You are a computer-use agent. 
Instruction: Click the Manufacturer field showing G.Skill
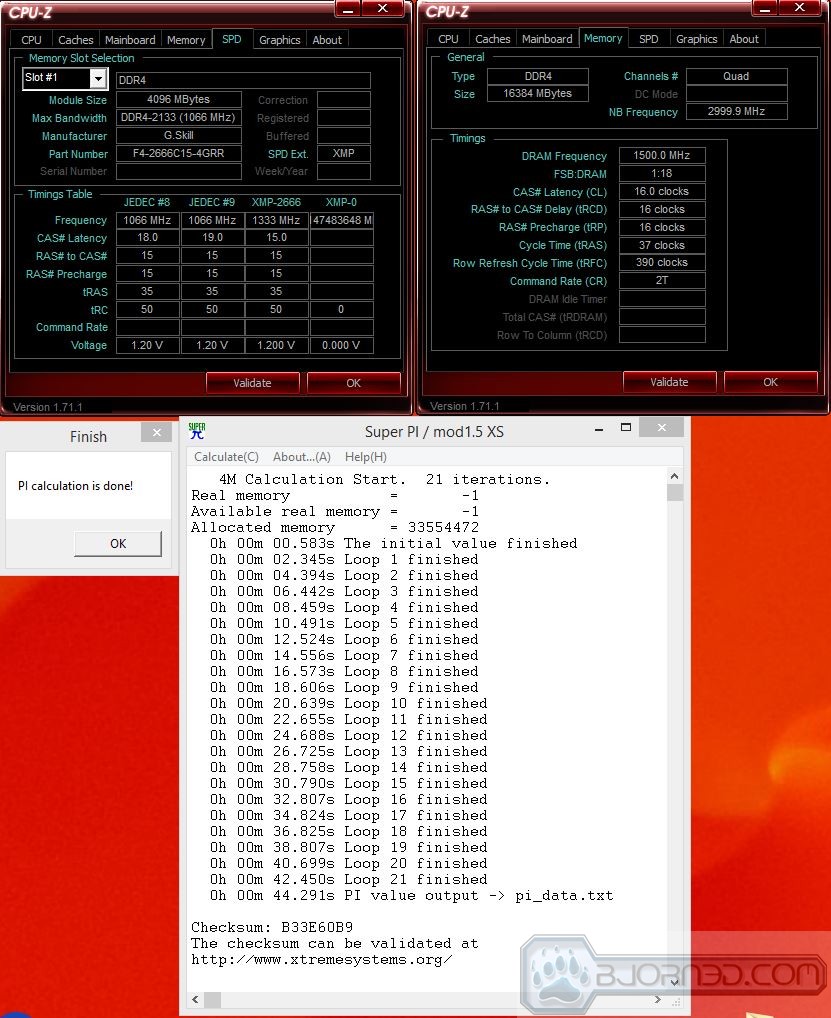[179, 135]
